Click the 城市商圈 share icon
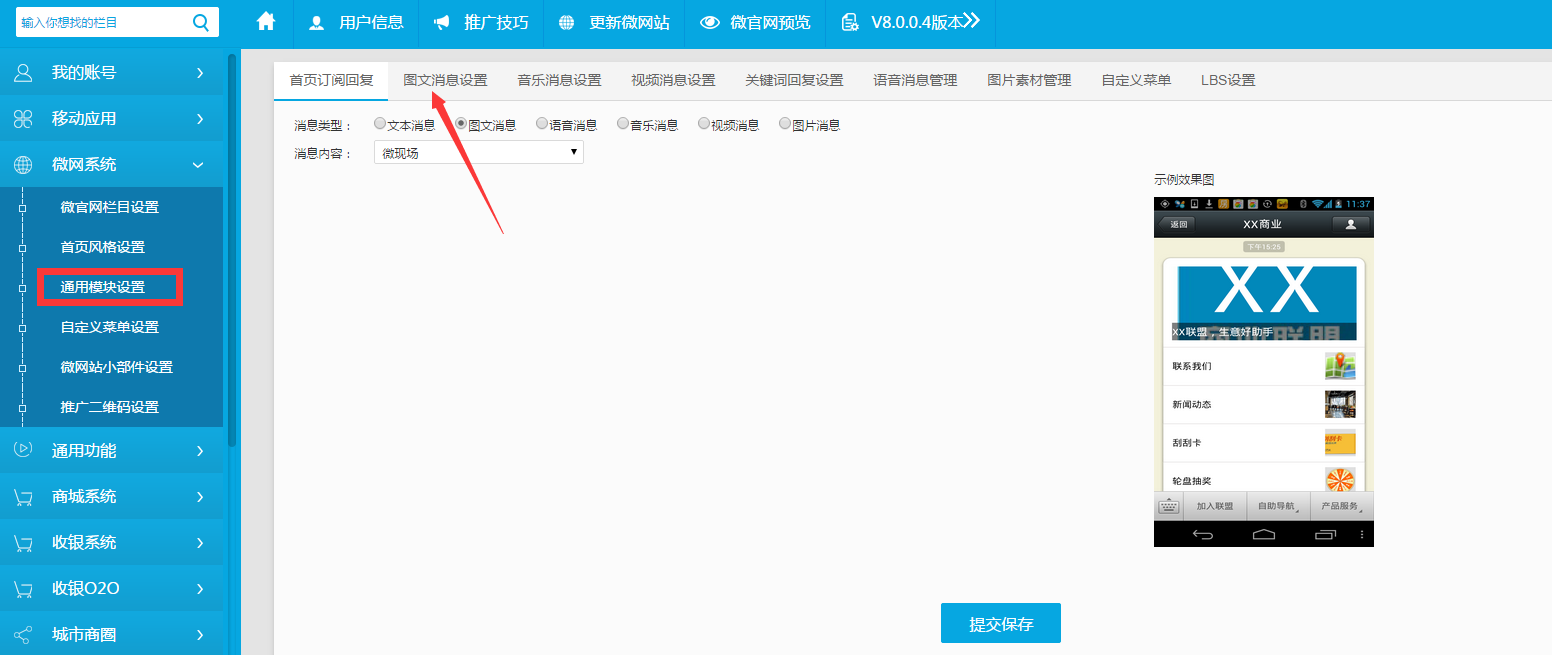1552x655 pixels. click(x=23, y=635)
